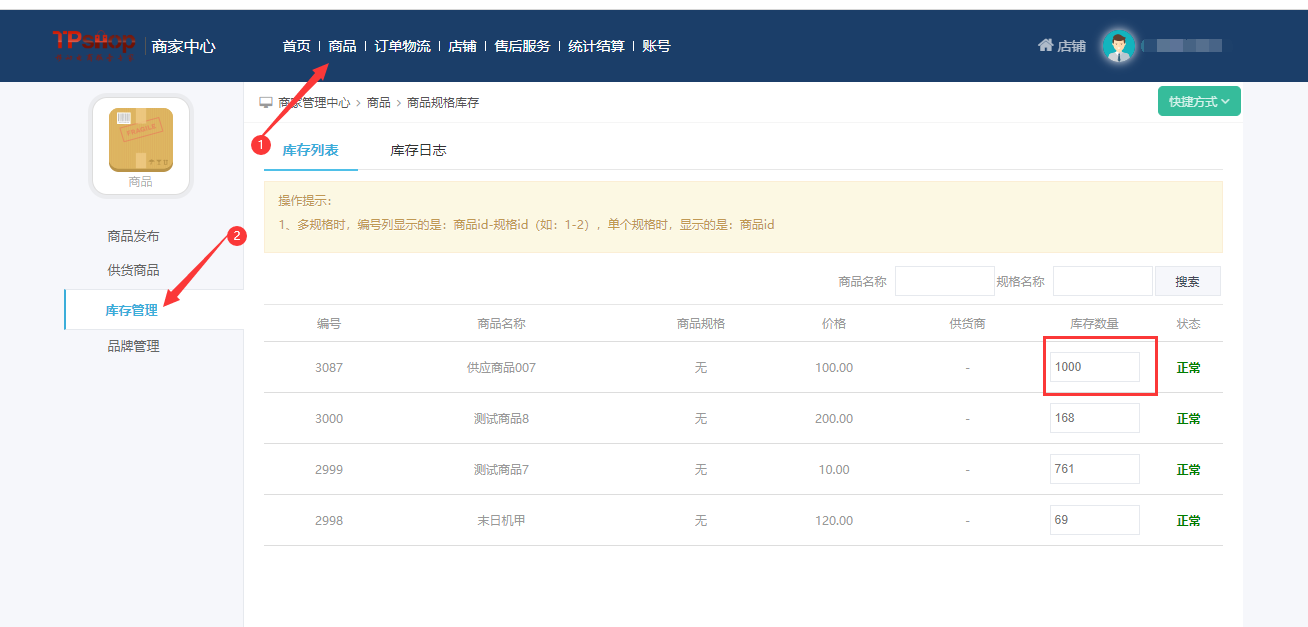
Task: Click the TPshop logo
Action: pos(94,44)
